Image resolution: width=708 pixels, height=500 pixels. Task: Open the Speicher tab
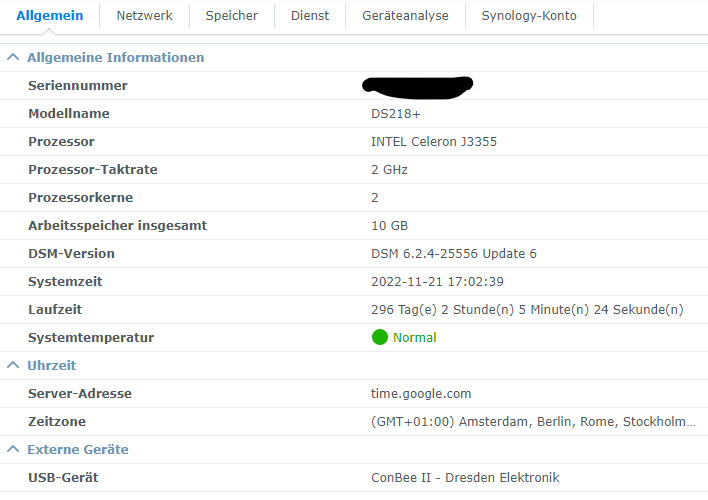pyautogui.click(x=232, y=16)
